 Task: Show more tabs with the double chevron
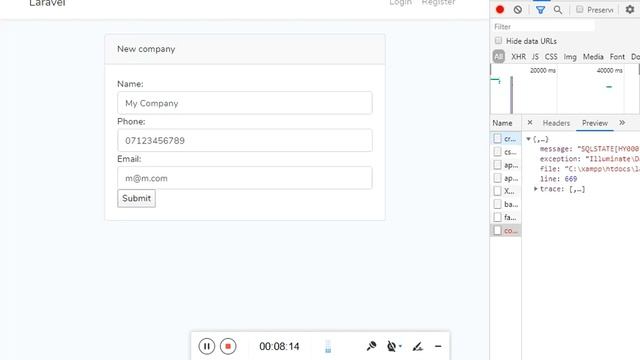point(622,122)
